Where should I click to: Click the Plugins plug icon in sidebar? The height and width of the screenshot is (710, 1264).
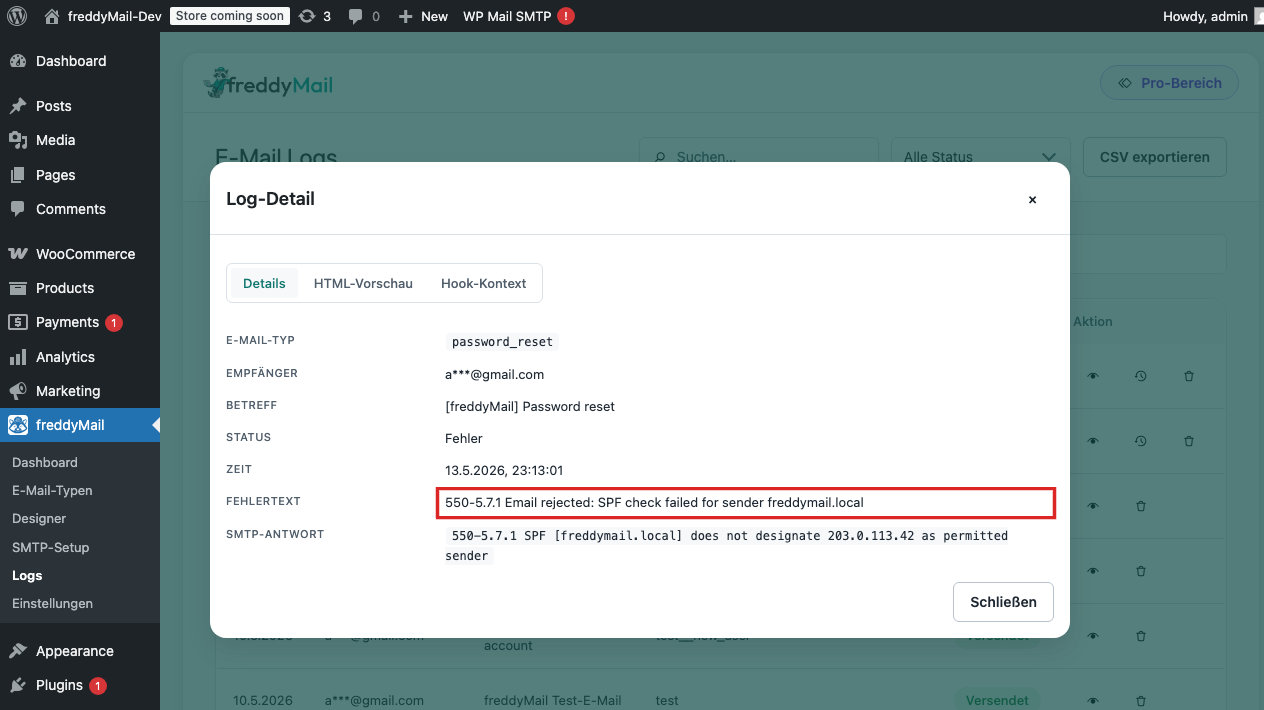click(18, 685)
